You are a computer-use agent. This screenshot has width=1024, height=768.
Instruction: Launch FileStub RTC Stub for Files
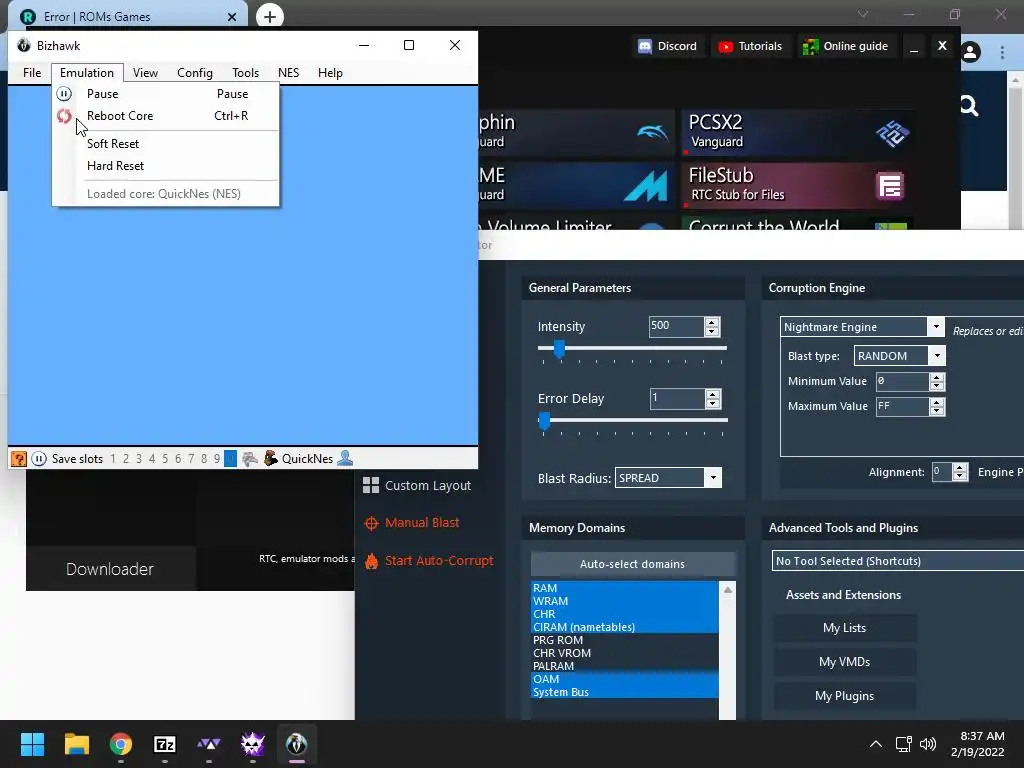[x=797, y=185]
